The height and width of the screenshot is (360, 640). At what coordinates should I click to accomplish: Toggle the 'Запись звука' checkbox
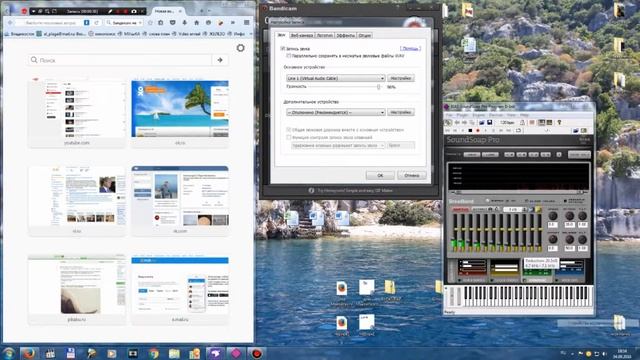pos(282,49)
